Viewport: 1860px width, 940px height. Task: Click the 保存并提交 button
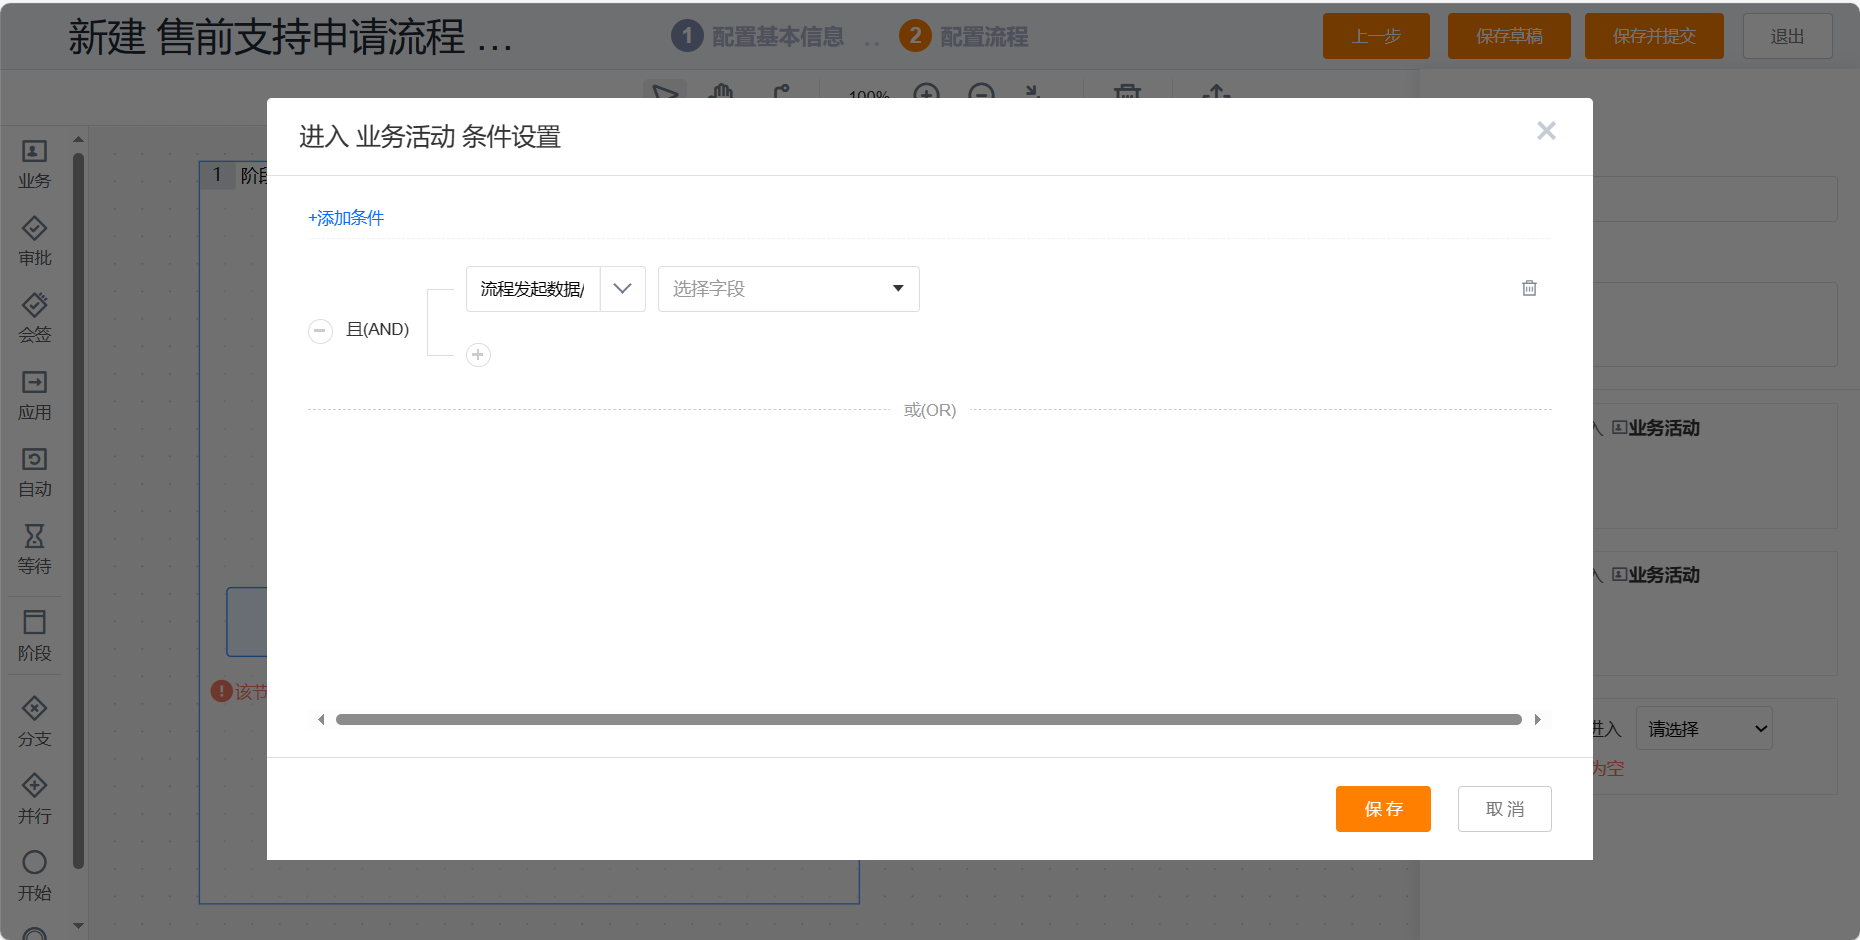[x=1654, y=36]
